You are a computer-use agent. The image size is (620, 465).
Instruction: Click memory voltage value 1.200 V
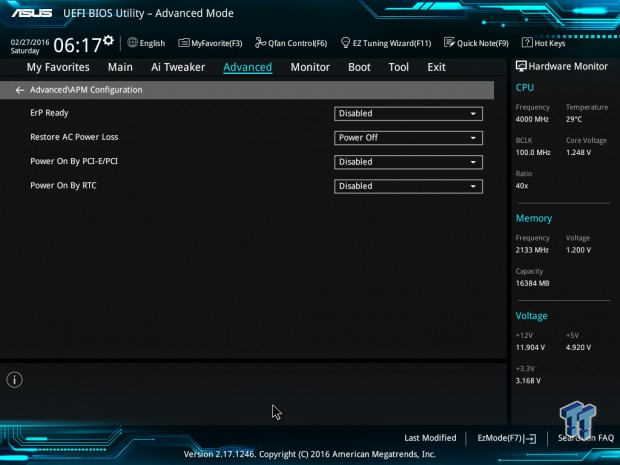(578, 250)
